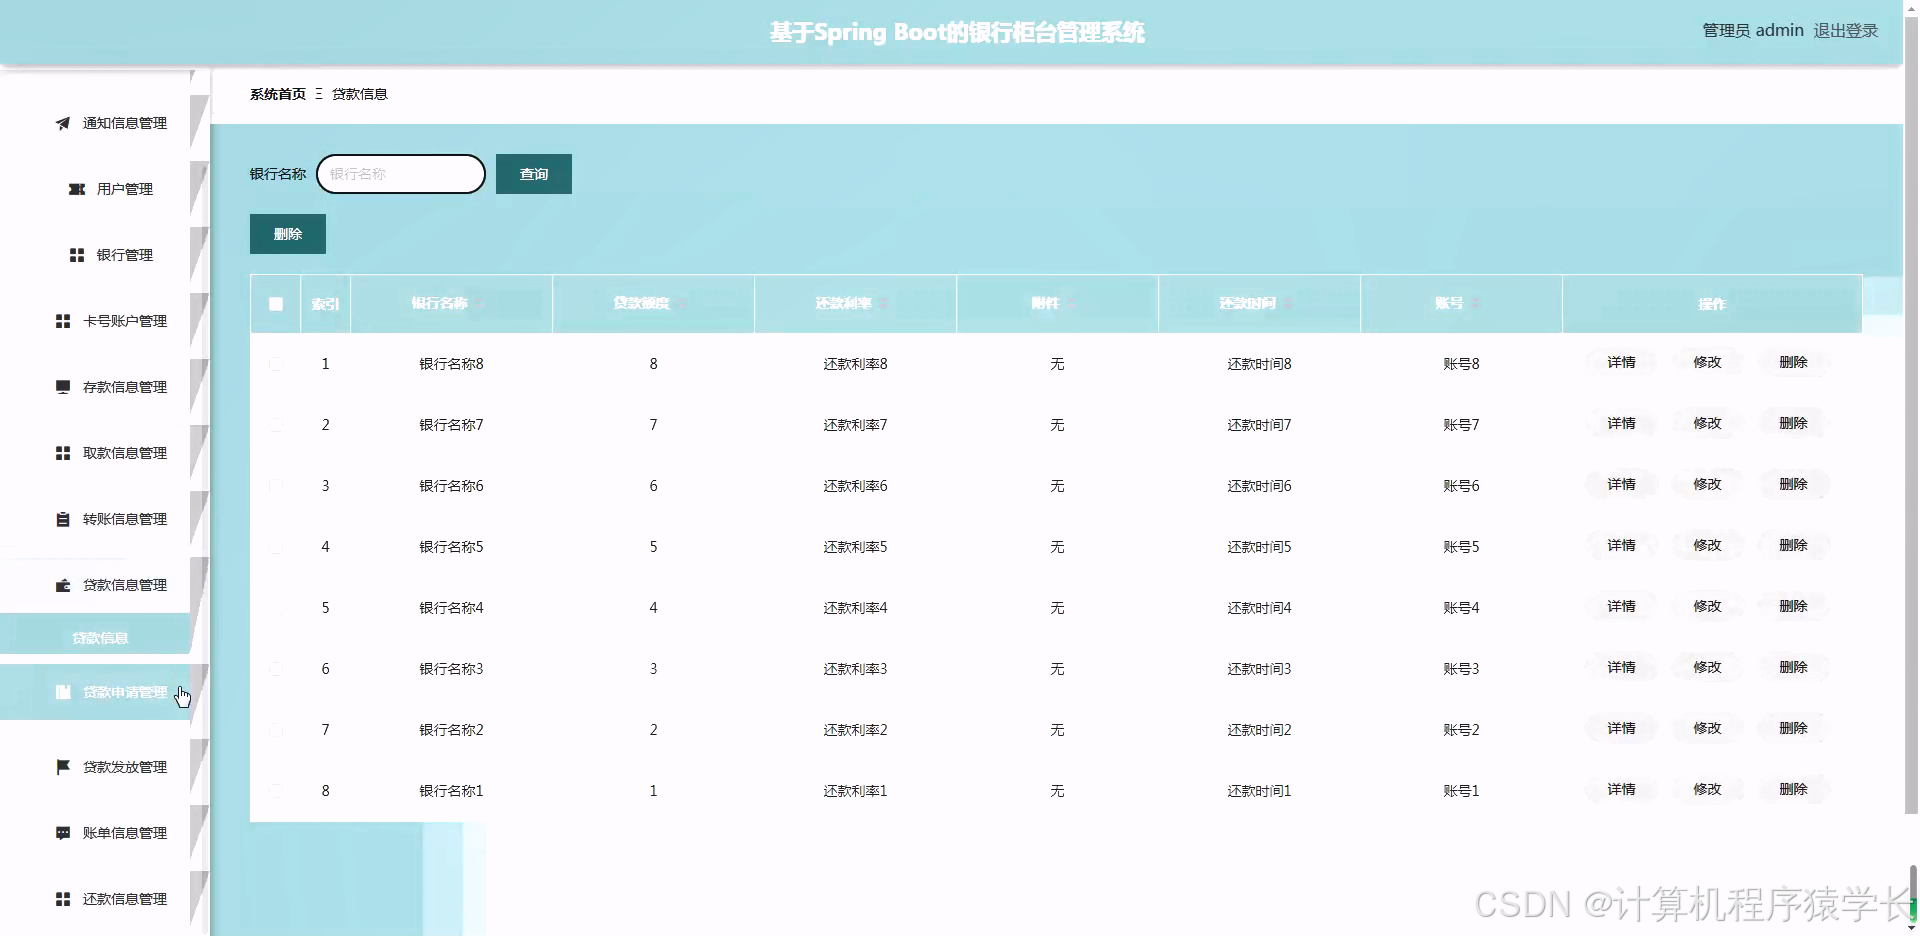
Task: Toggle the select-all checkbox in table header
Action: pyautogui.click(x=276, y=304)
